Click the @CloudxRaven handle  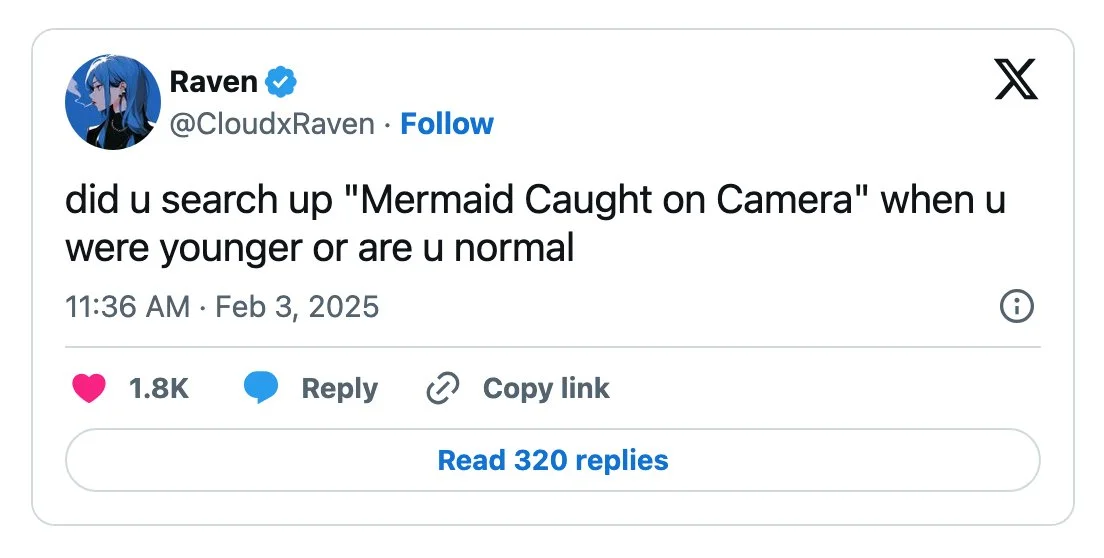pos(272,124)
